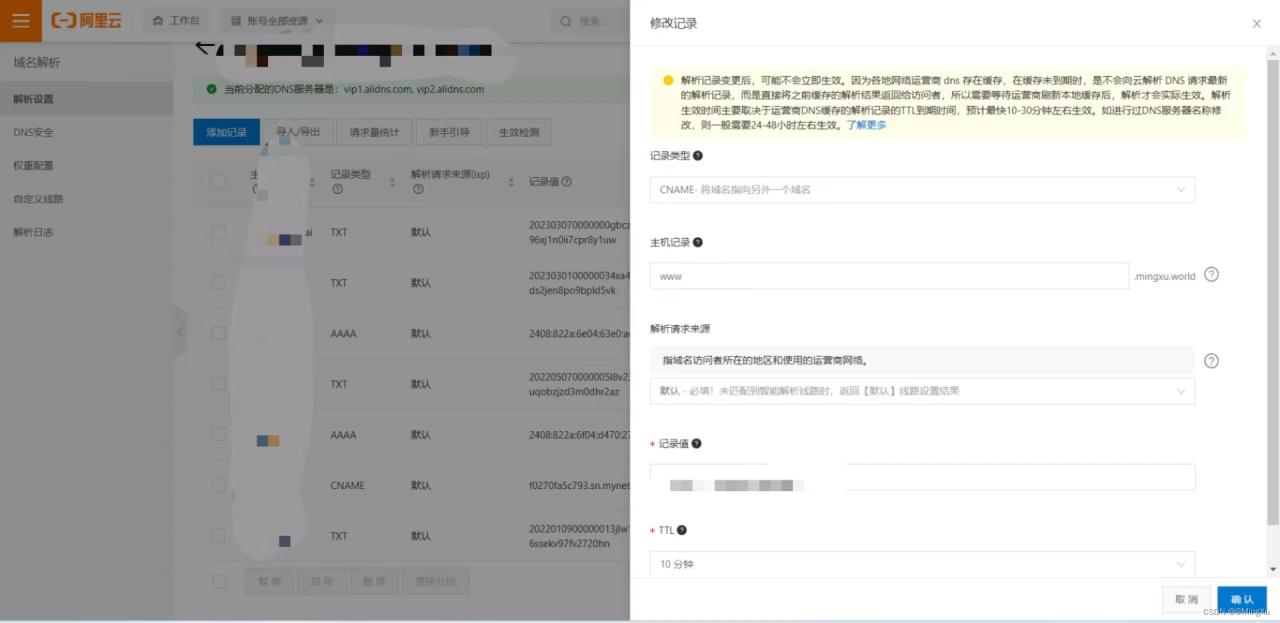Screen dimensions: 1280x623
Task: Click the 解析请求来源 help icon
Action: tap(1211, 361)
